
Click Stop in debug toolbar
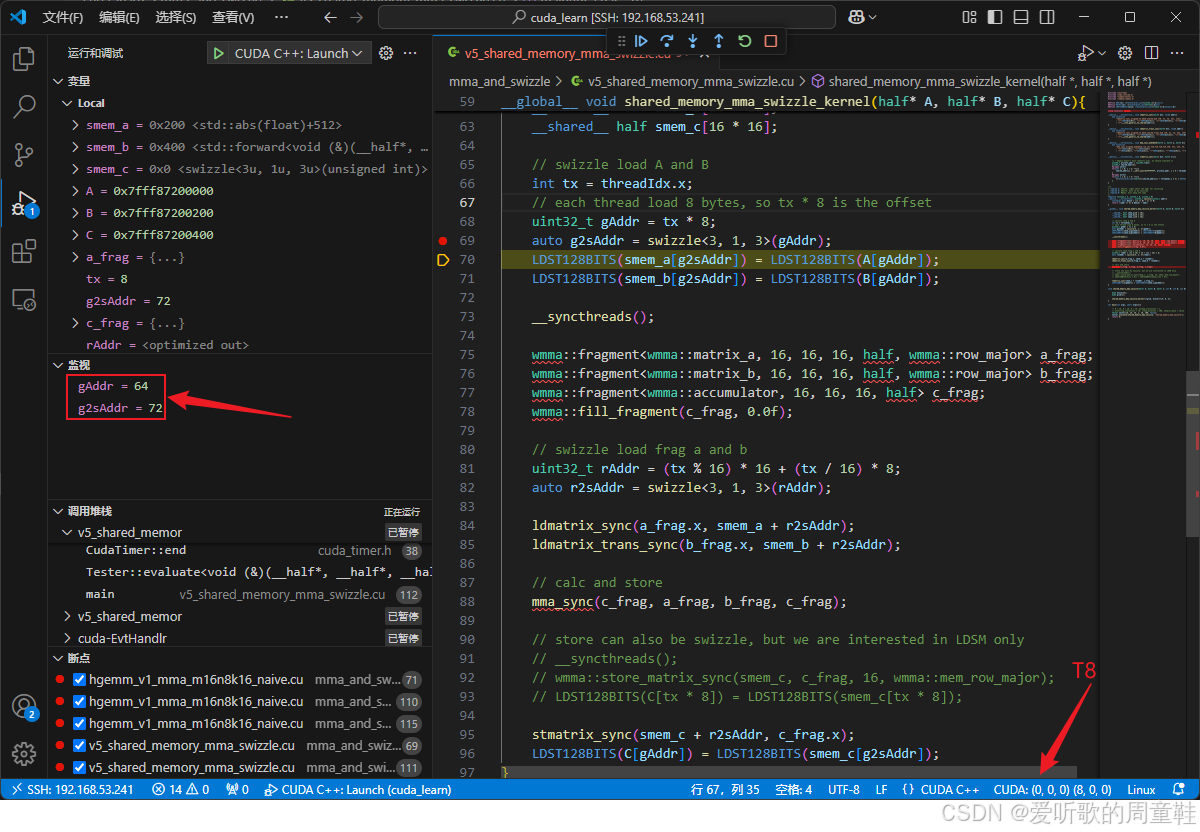771,41
